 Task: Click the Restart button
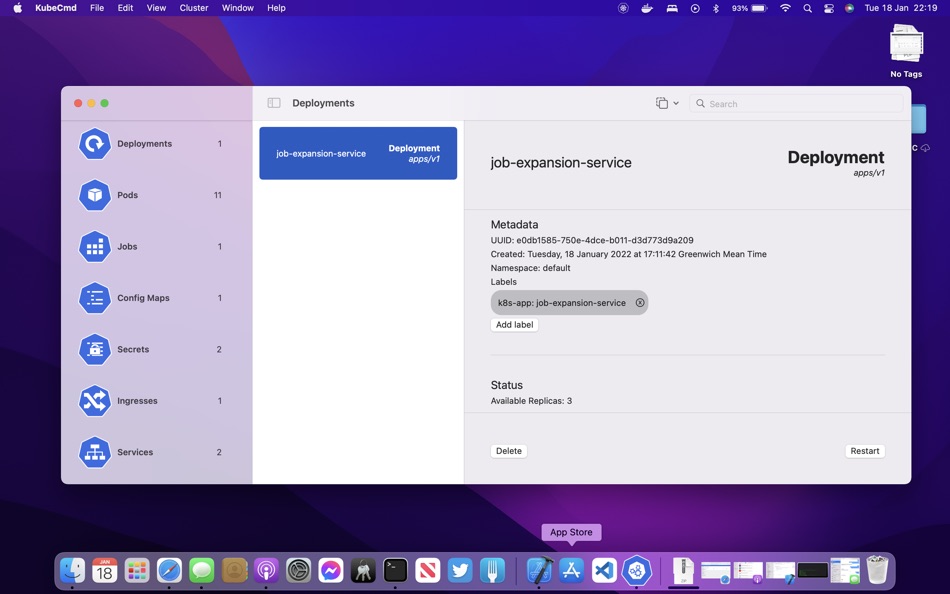[865, 451]
